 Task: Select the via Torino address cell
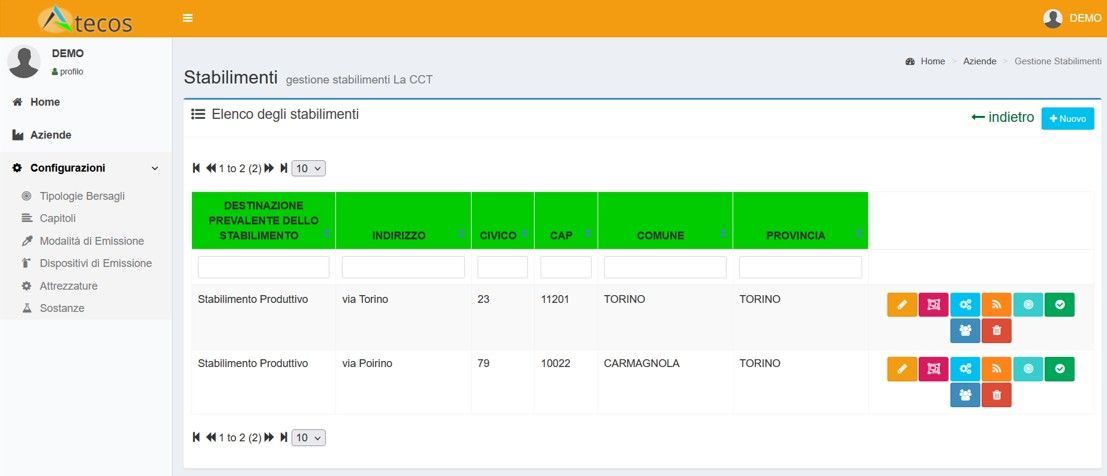coord(403,318)
